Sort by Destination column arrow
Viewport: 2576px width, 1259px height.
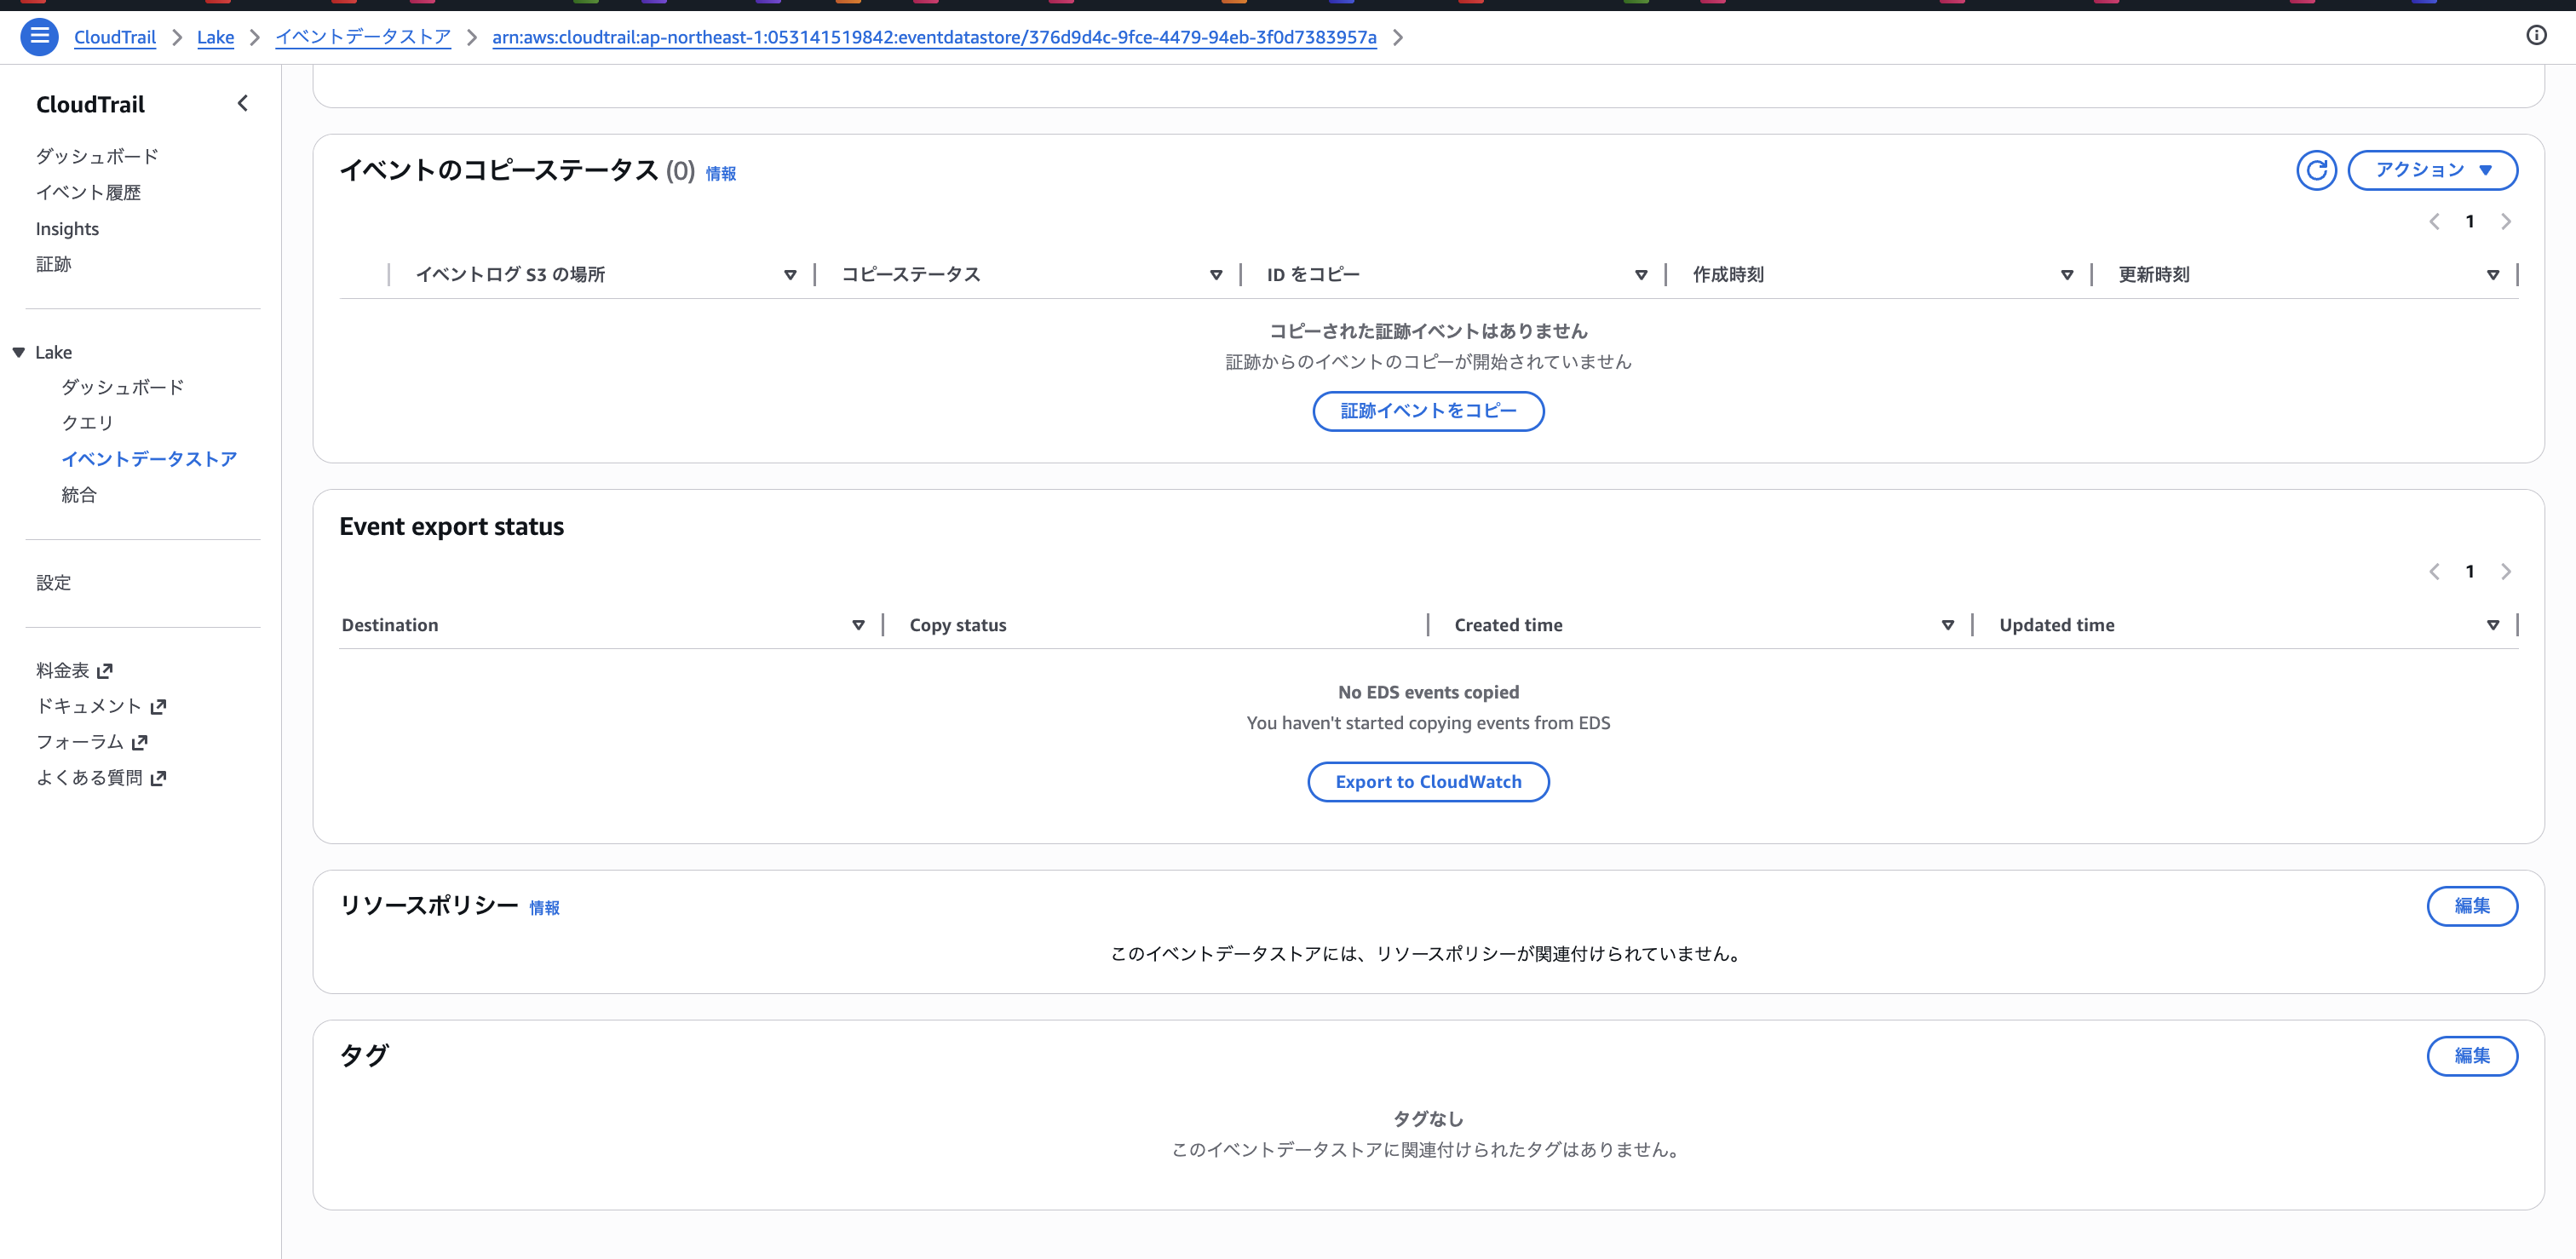coord(858,625)
